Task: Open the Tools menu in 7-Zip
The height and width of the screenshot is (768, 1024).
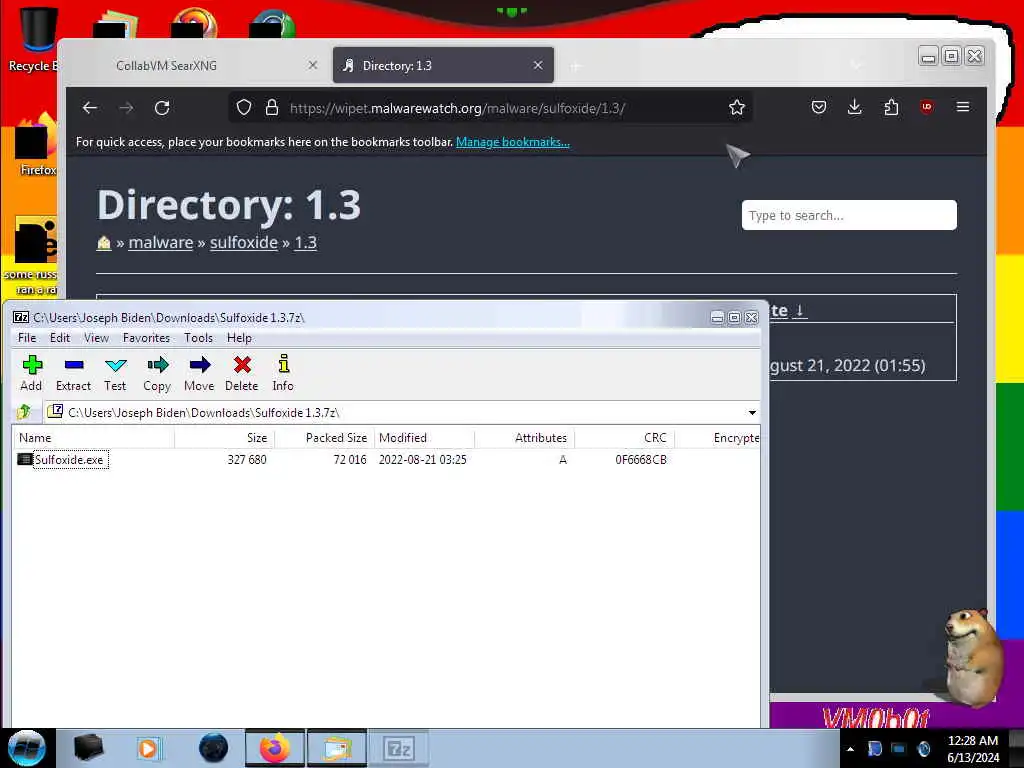Action: pos(198,338)
